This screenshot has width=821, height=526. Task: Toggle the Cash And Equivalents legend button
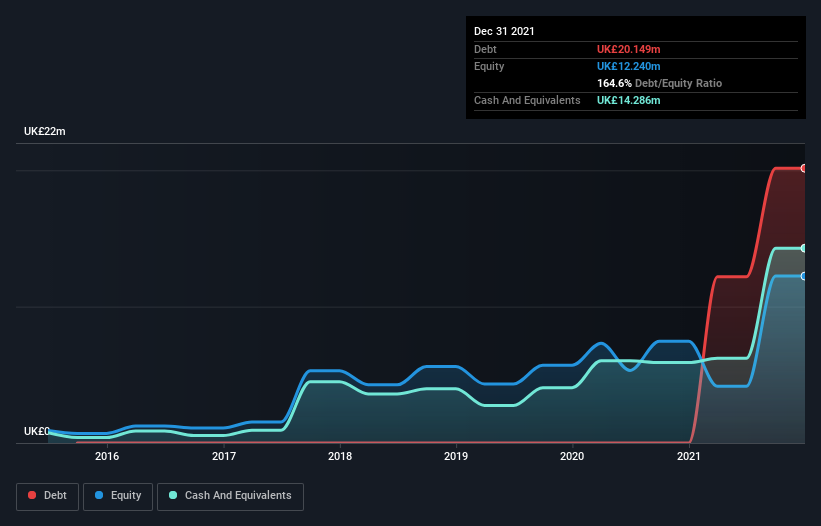tap(230, 496)
